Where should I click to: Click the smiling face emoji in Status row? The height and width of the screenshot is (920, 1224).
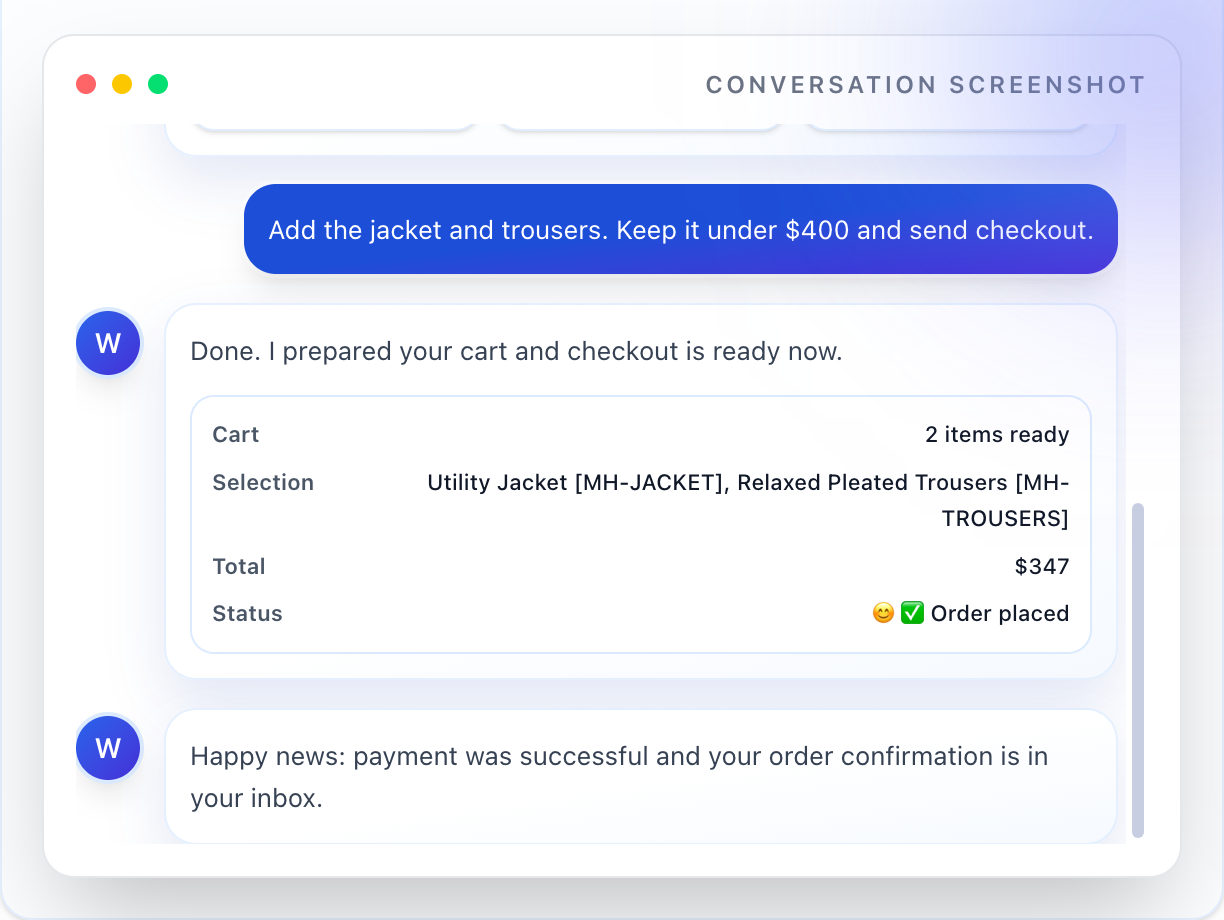pyautogui.click(x=883, y=613)
